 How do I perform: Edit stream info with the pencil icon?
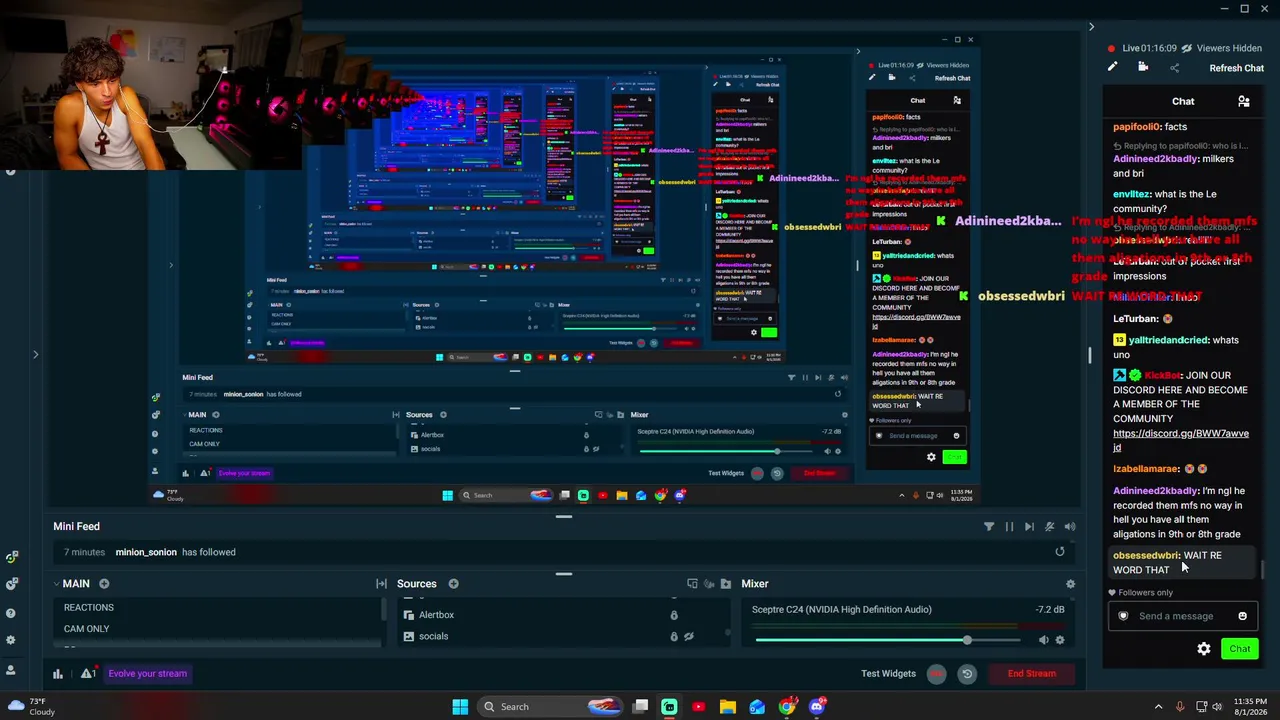pyautogui.click(x=1112, y=67)
